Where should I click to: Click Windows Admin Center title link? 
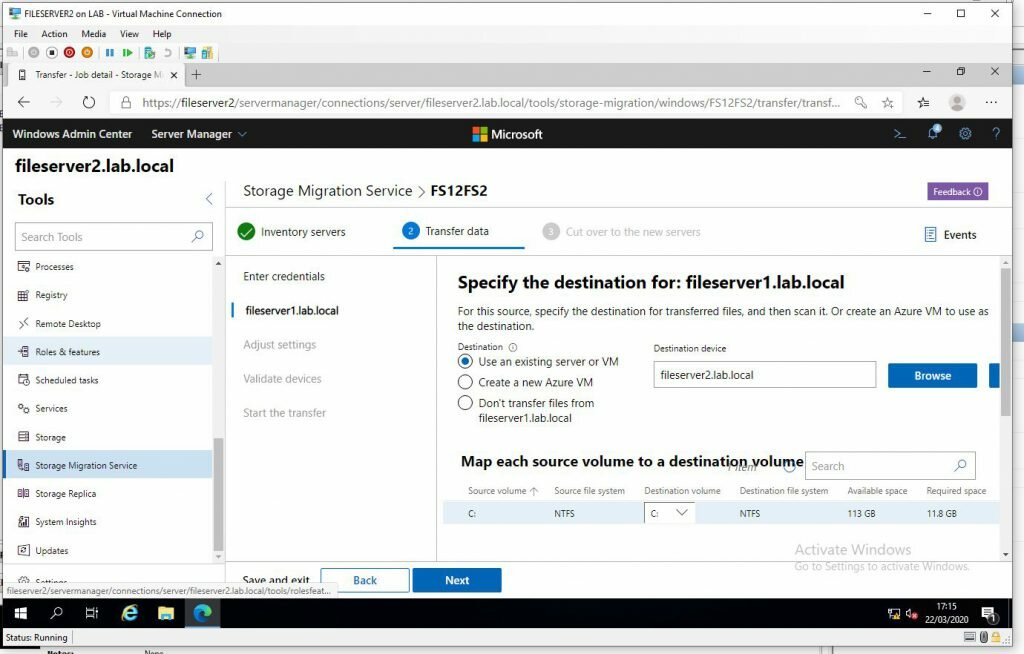click(x=72, y=134)
